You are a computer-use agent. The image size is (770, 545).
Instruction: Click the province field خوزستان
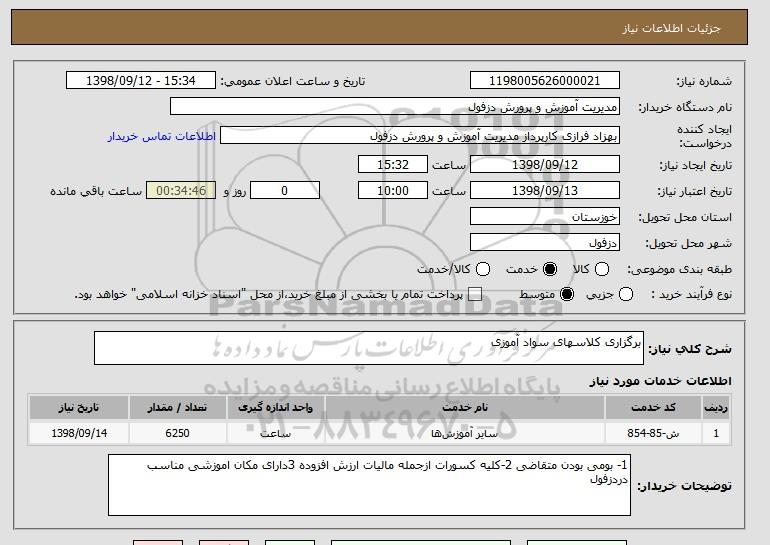click(545, 217)
